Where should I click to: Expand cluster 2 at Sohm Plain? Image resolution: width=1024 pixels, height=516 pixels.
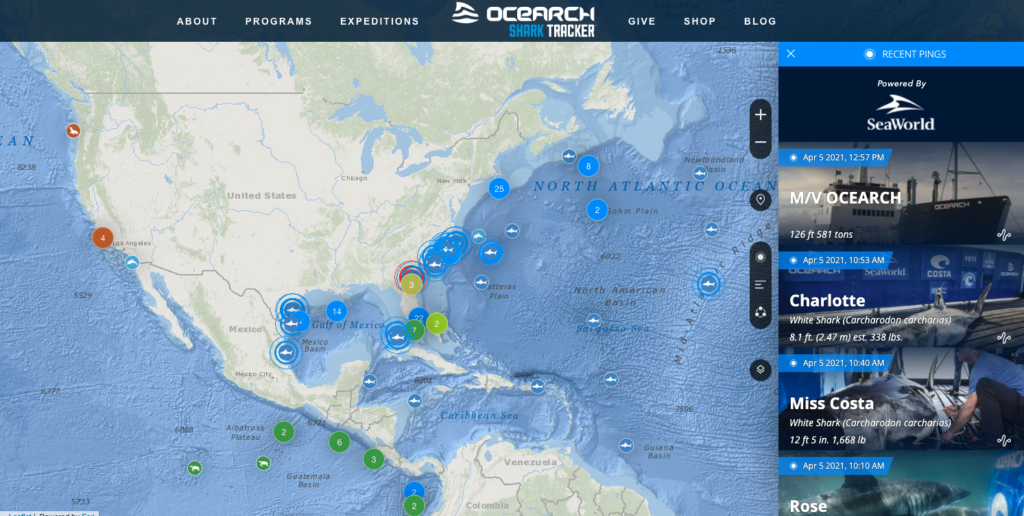pyautogui.click(x=597, y=210)
